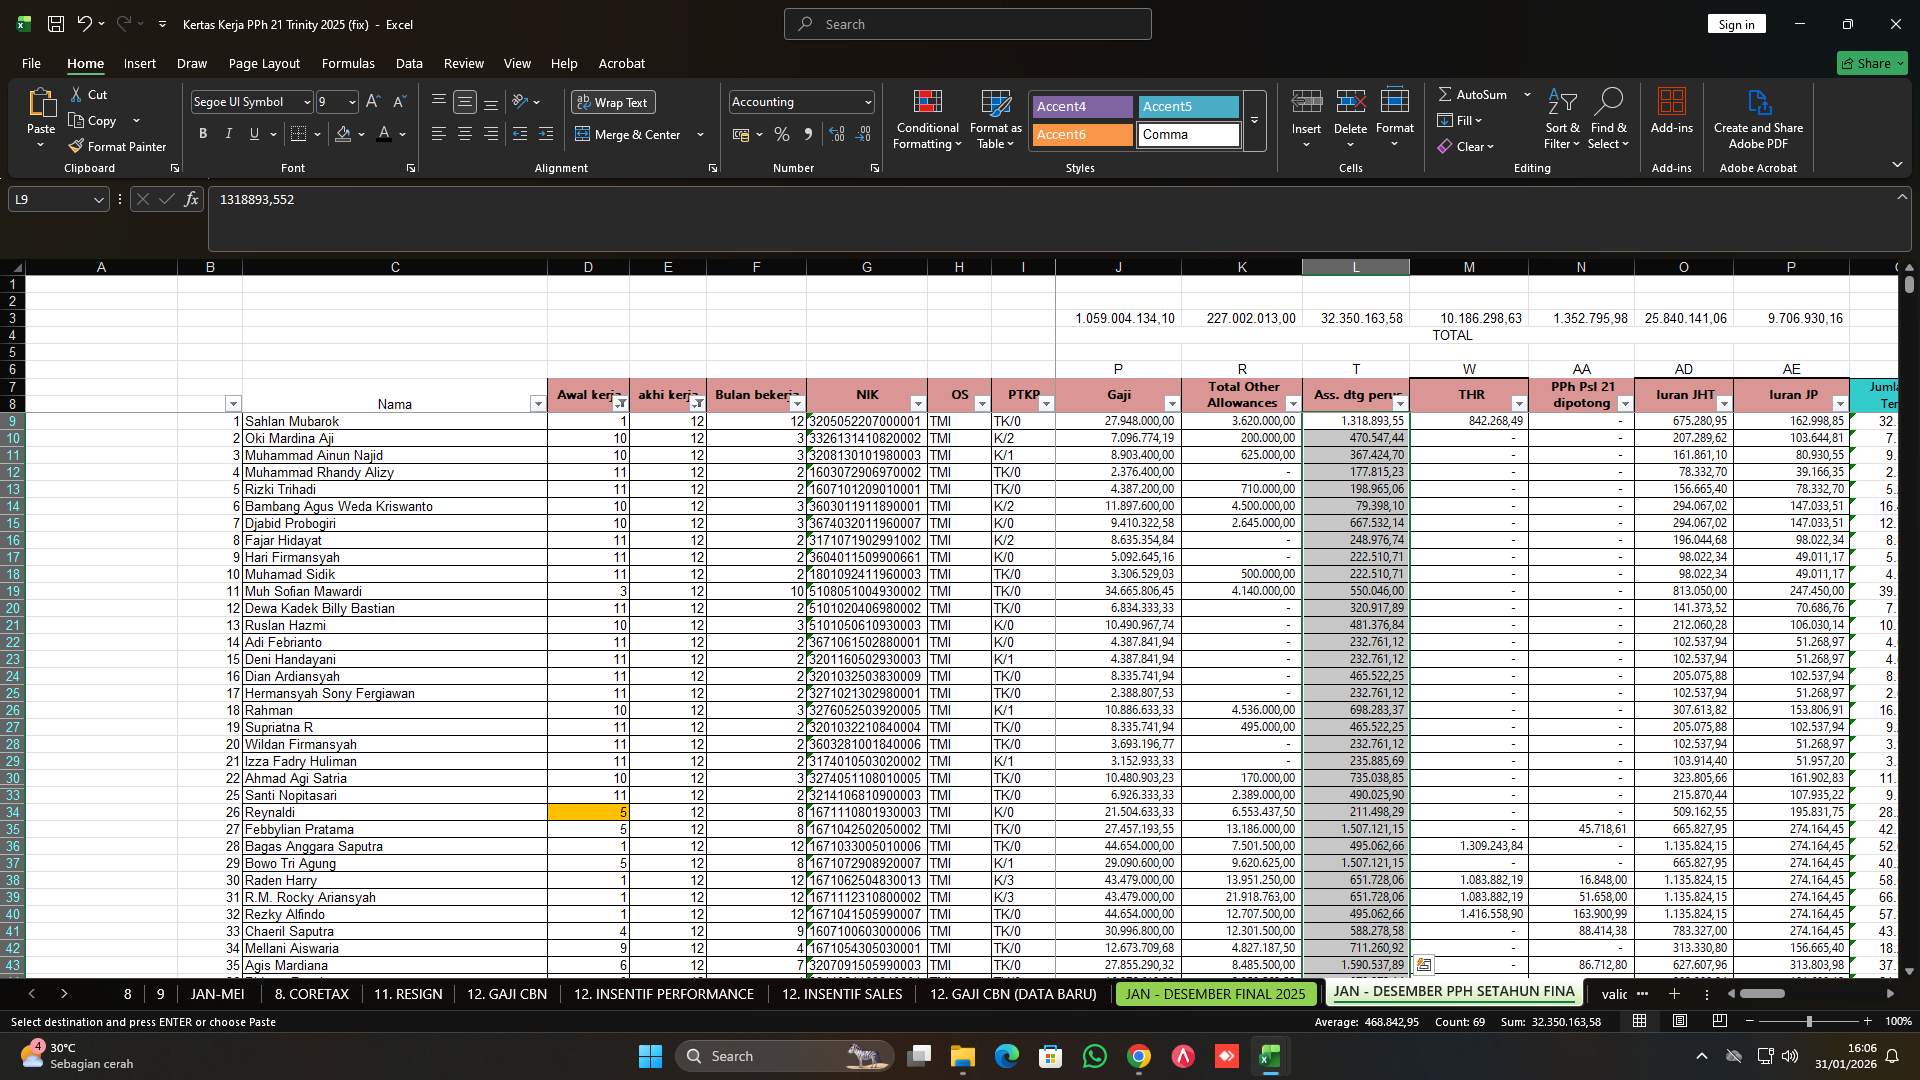Open the filter dropdown on the Nama column
The width and height of the screenshot is (1920, 1080).
tap(537, 403)
